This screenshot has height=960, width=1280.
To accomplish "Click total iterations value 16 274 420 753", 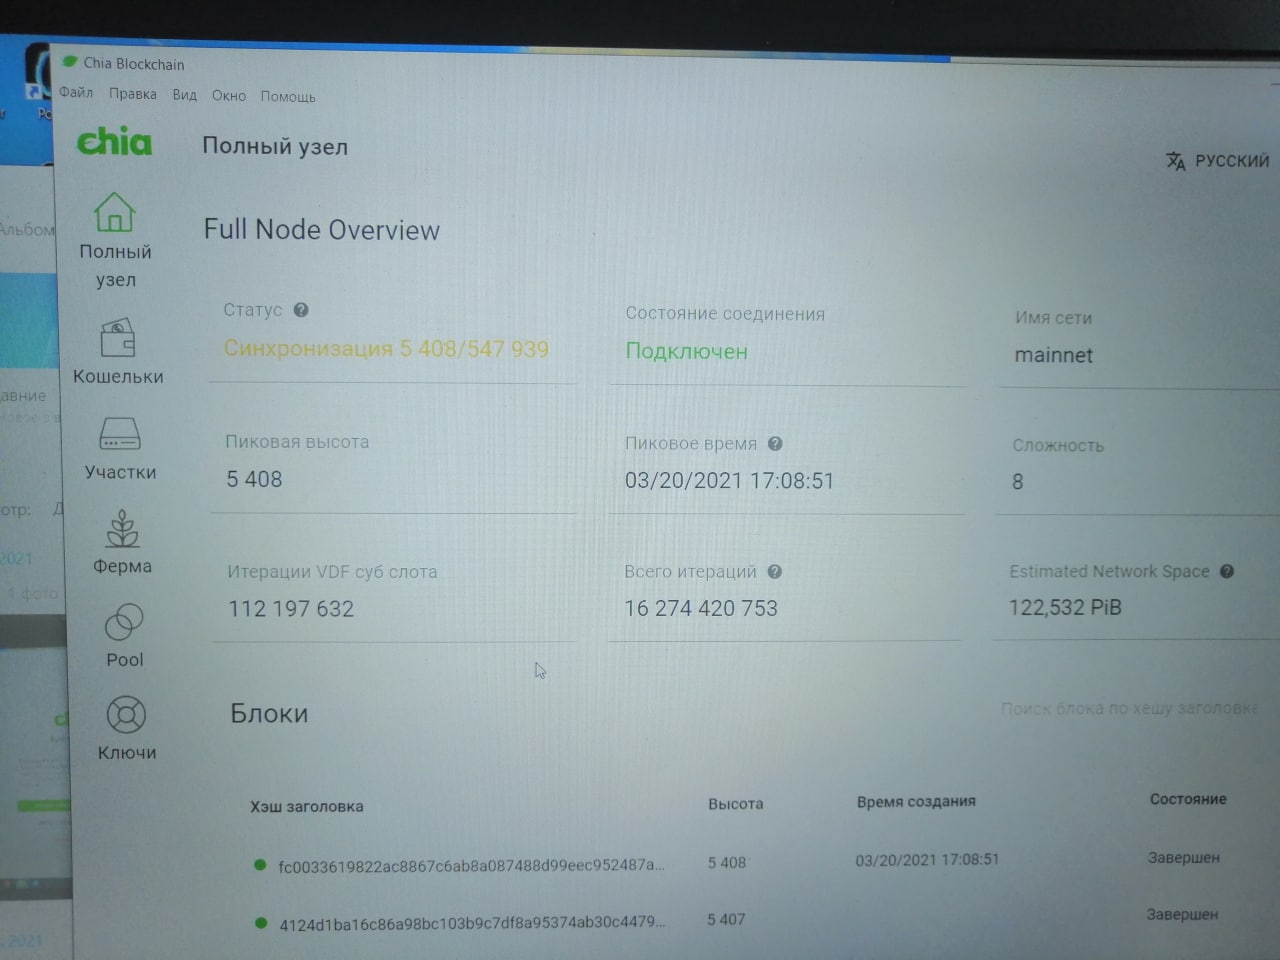I will 701,608.
